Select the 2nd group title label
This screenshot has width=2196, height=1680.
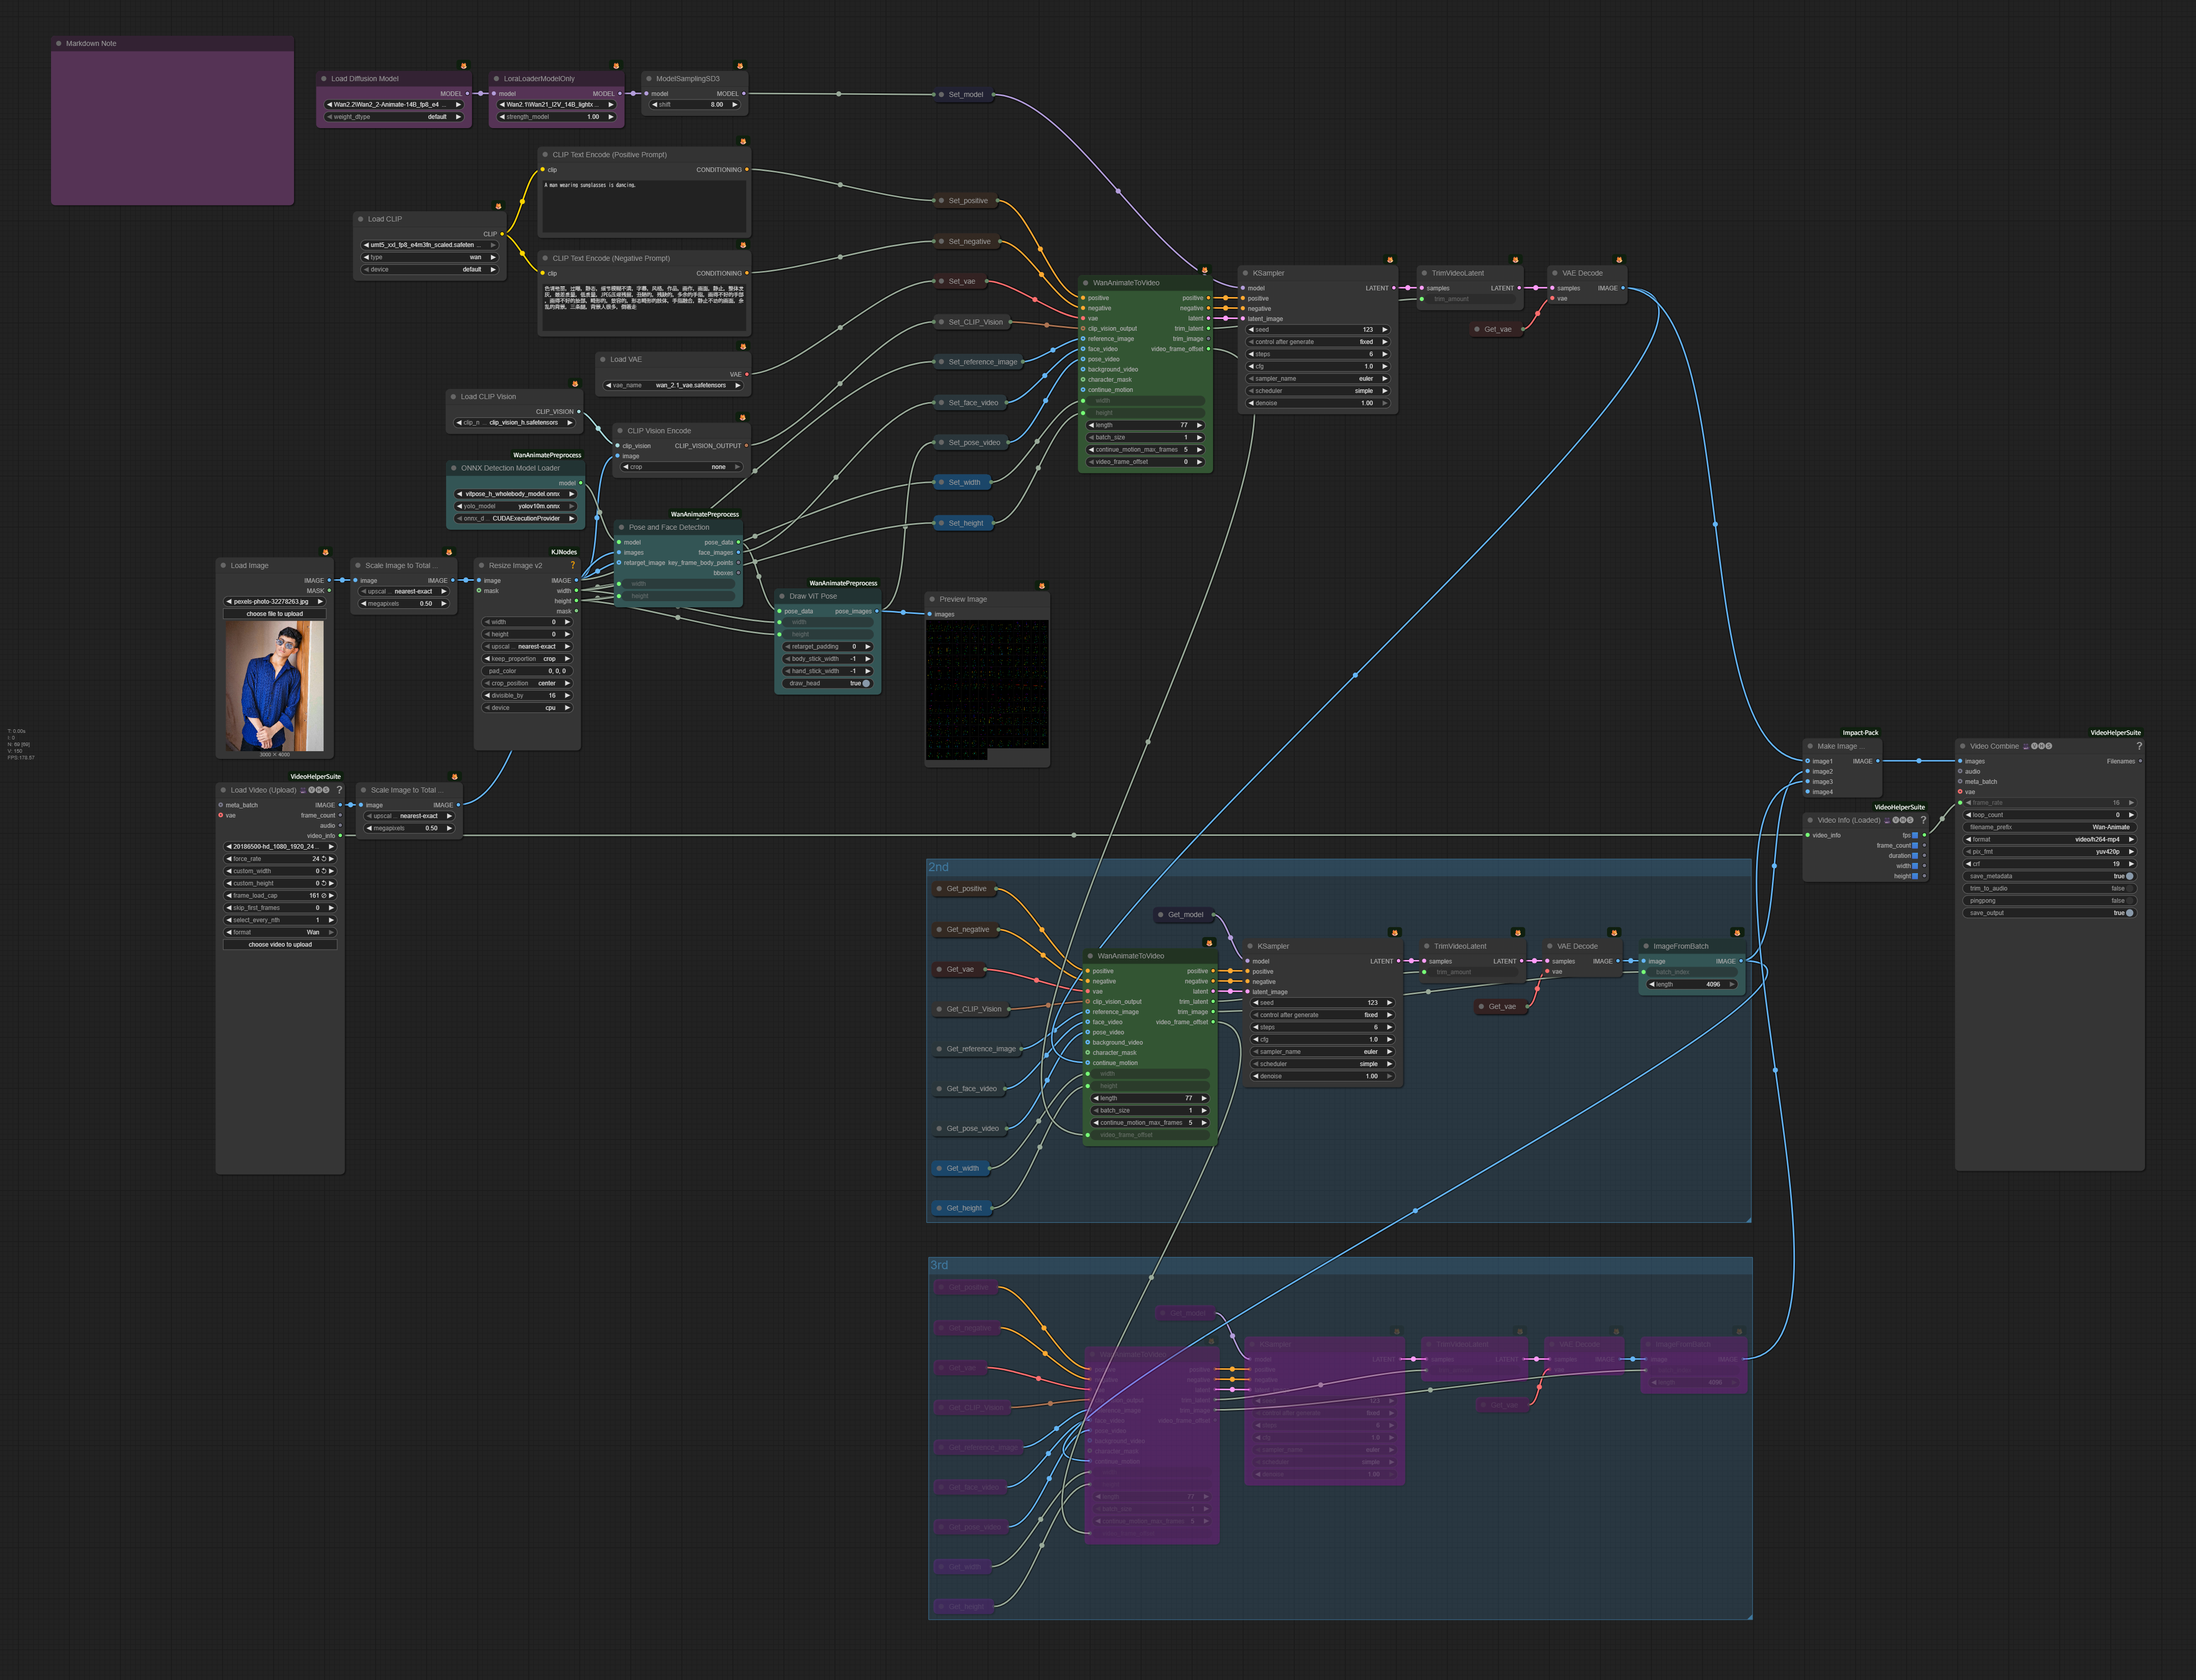[x=938, y=867]
